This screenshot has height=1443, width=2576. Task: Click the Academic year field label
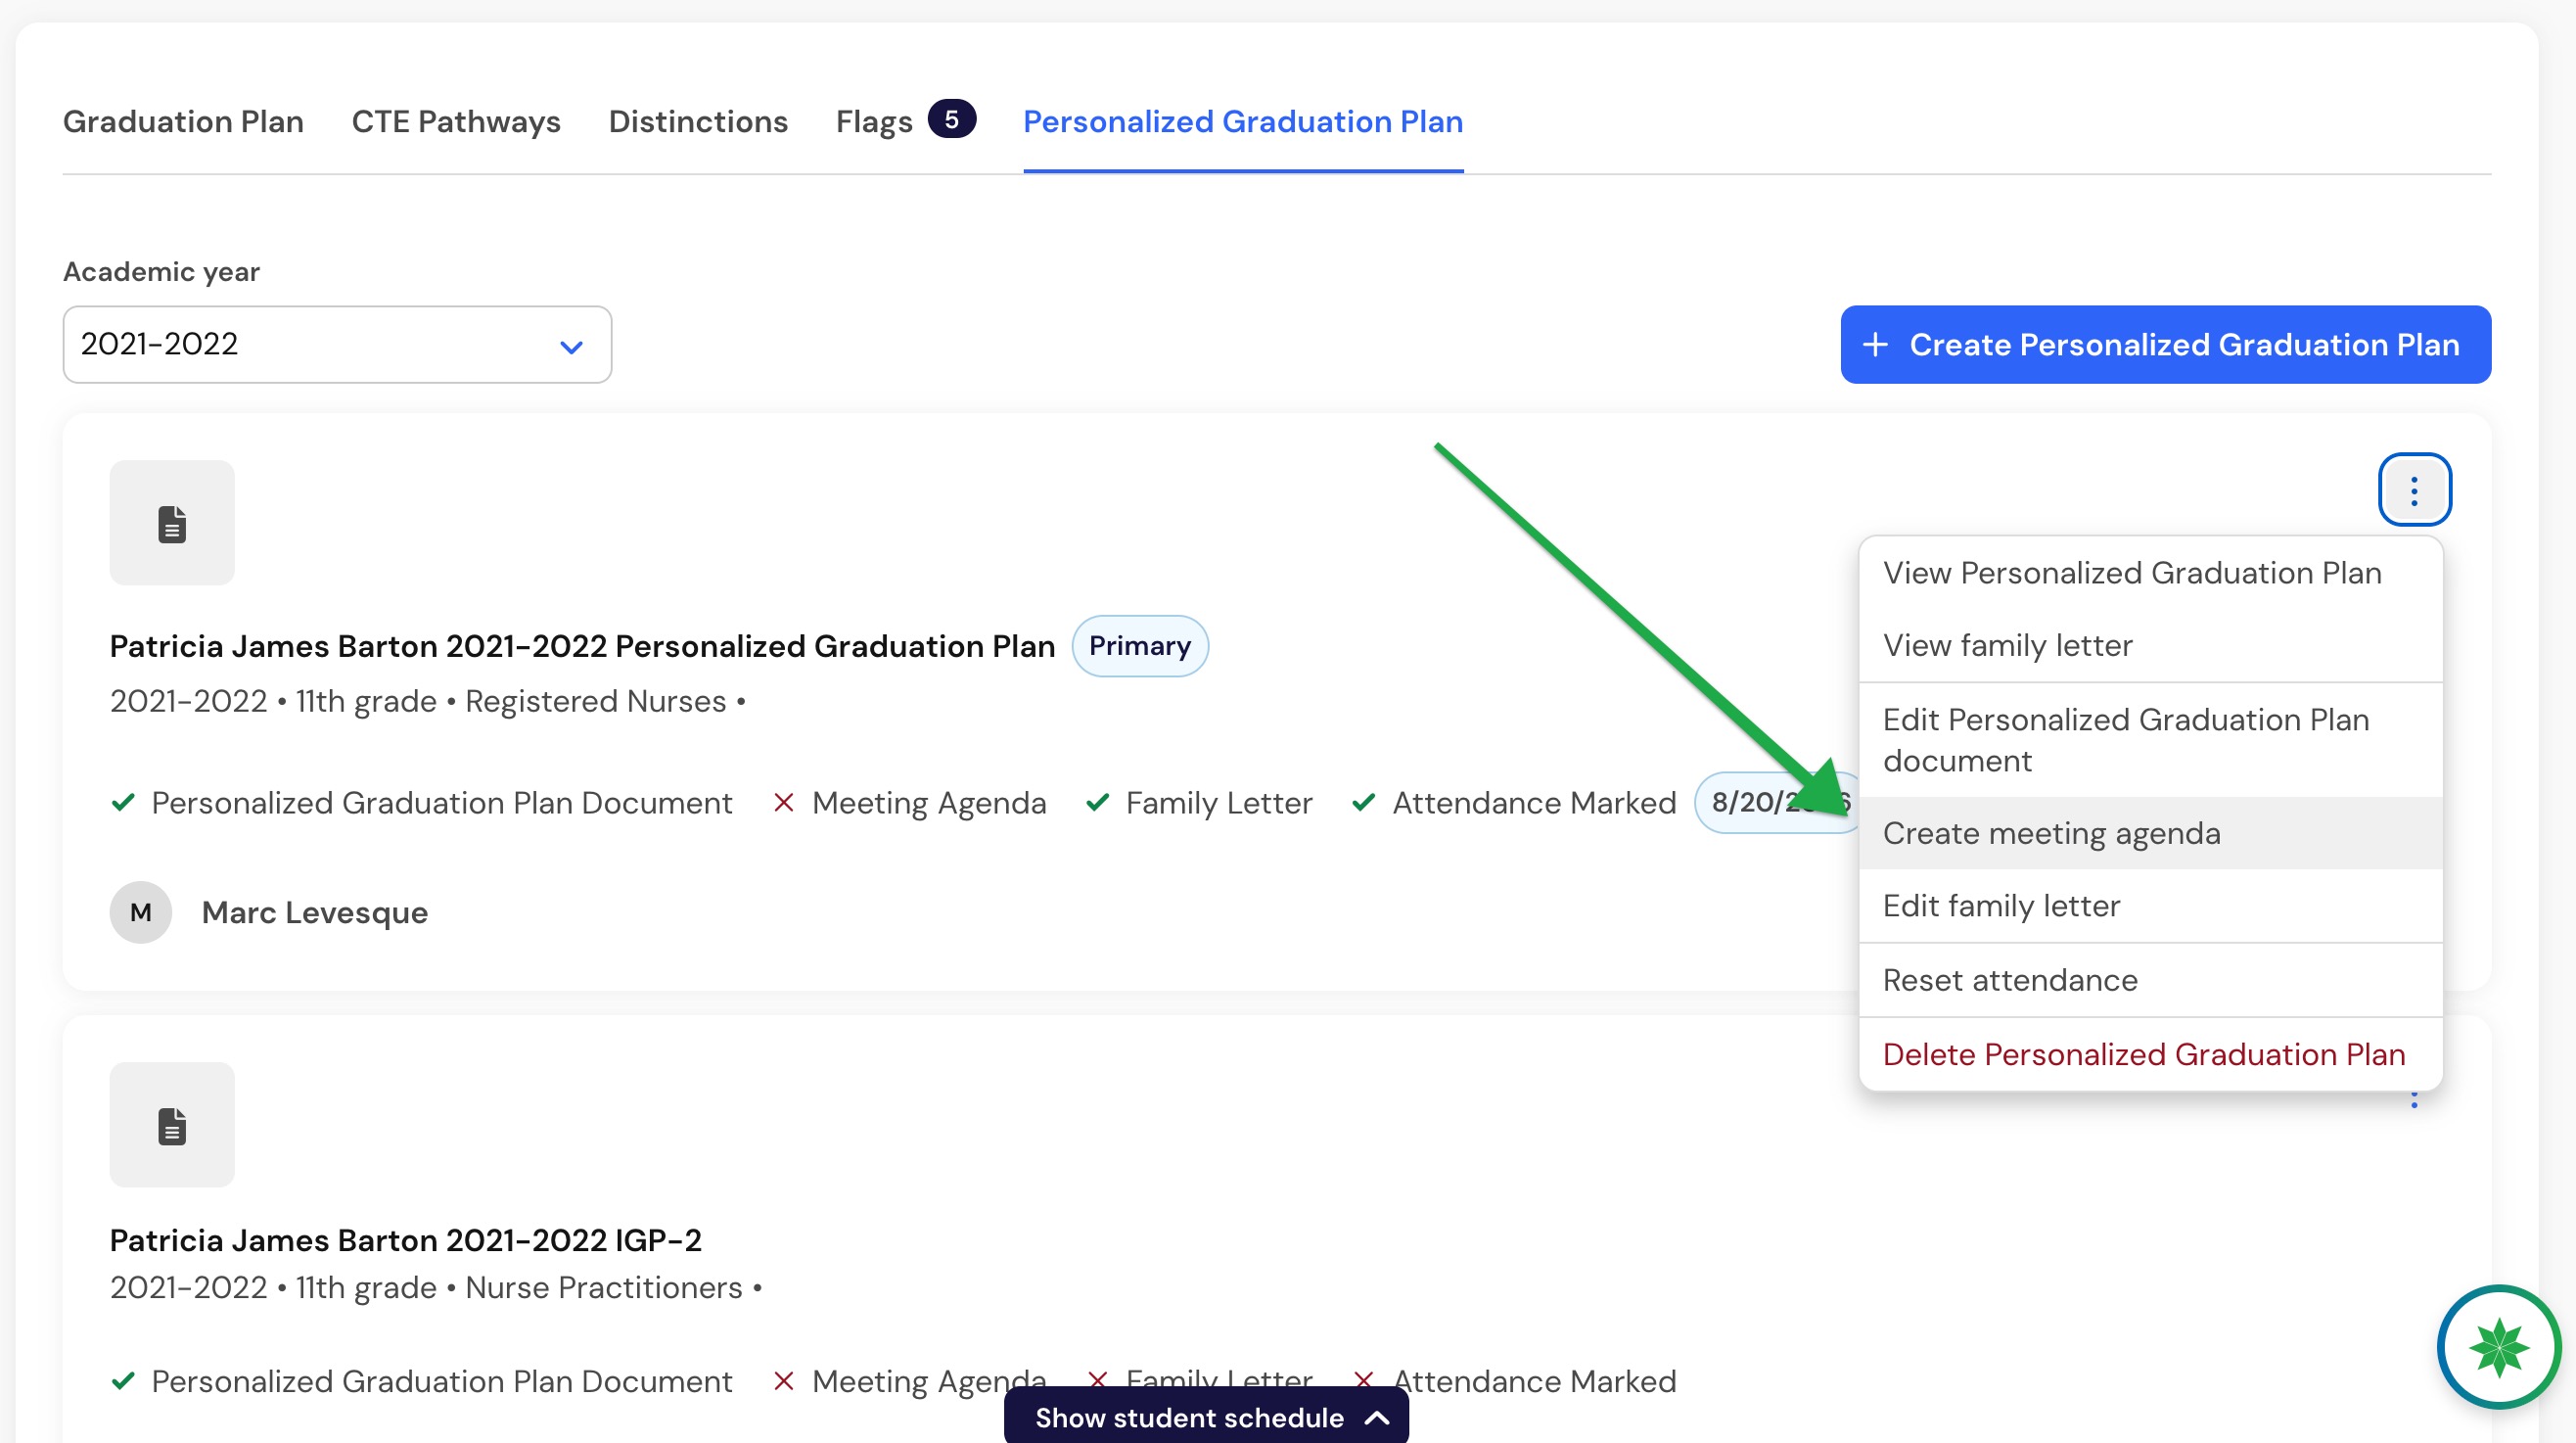pos(161,272)
